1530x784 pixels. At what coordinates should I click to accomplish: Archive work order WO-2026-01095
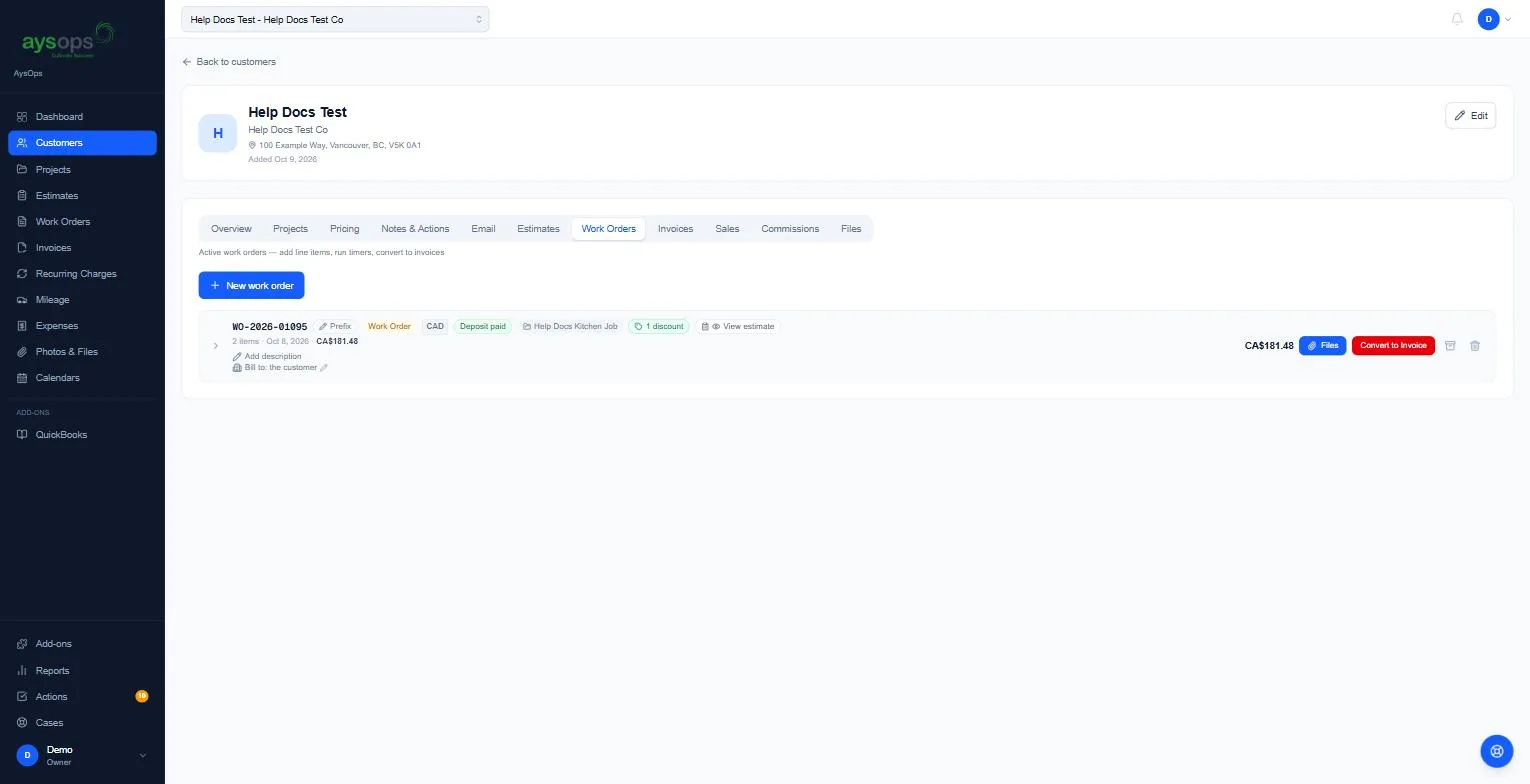click(x=1450, y=346)
